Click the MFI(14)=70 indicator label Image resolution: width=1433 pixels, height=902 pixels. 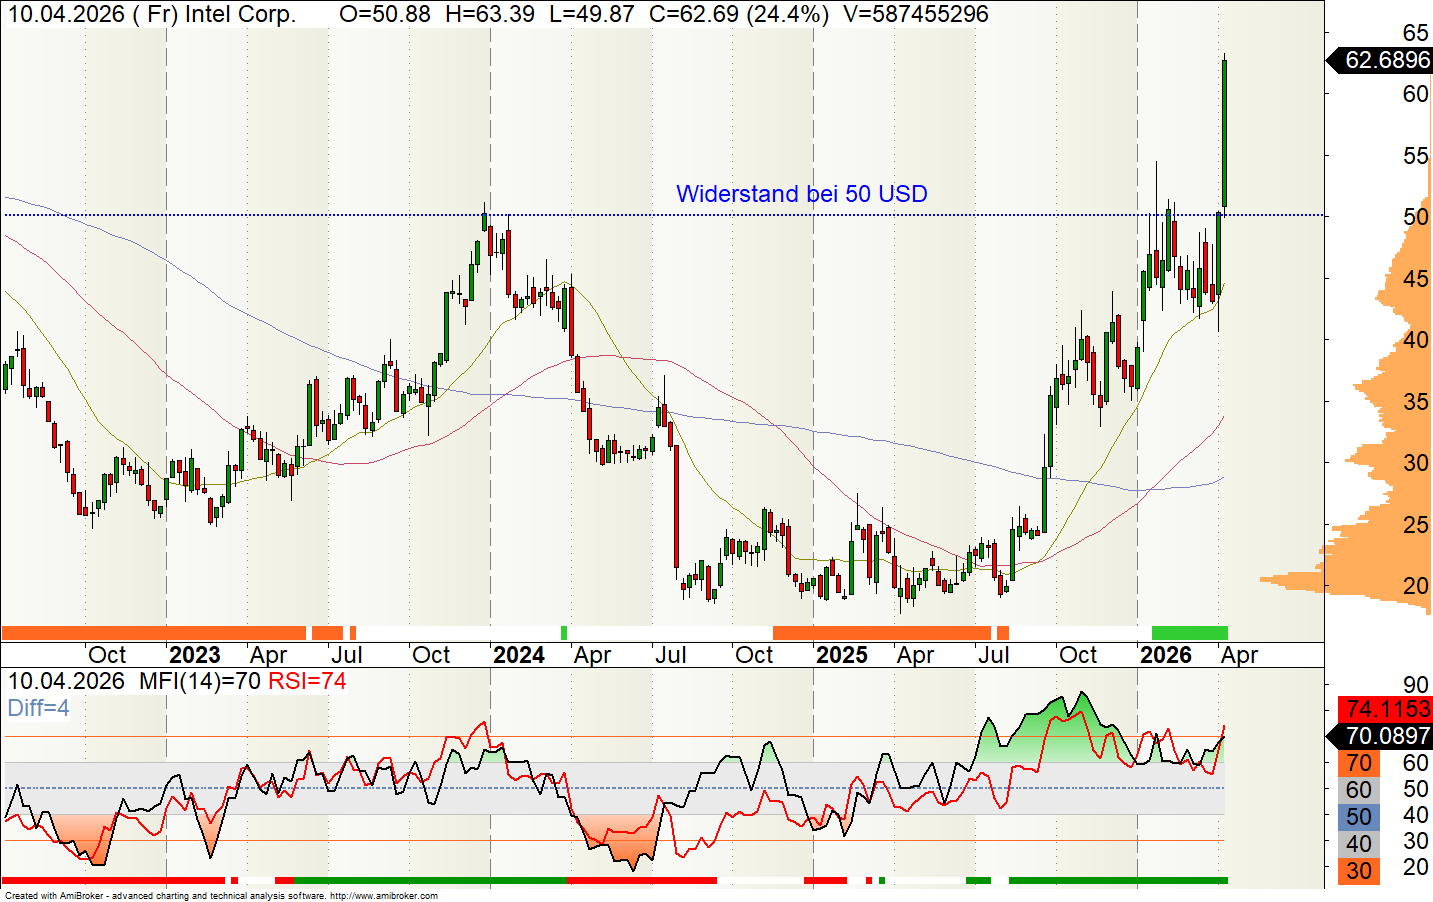coord(199,682)
